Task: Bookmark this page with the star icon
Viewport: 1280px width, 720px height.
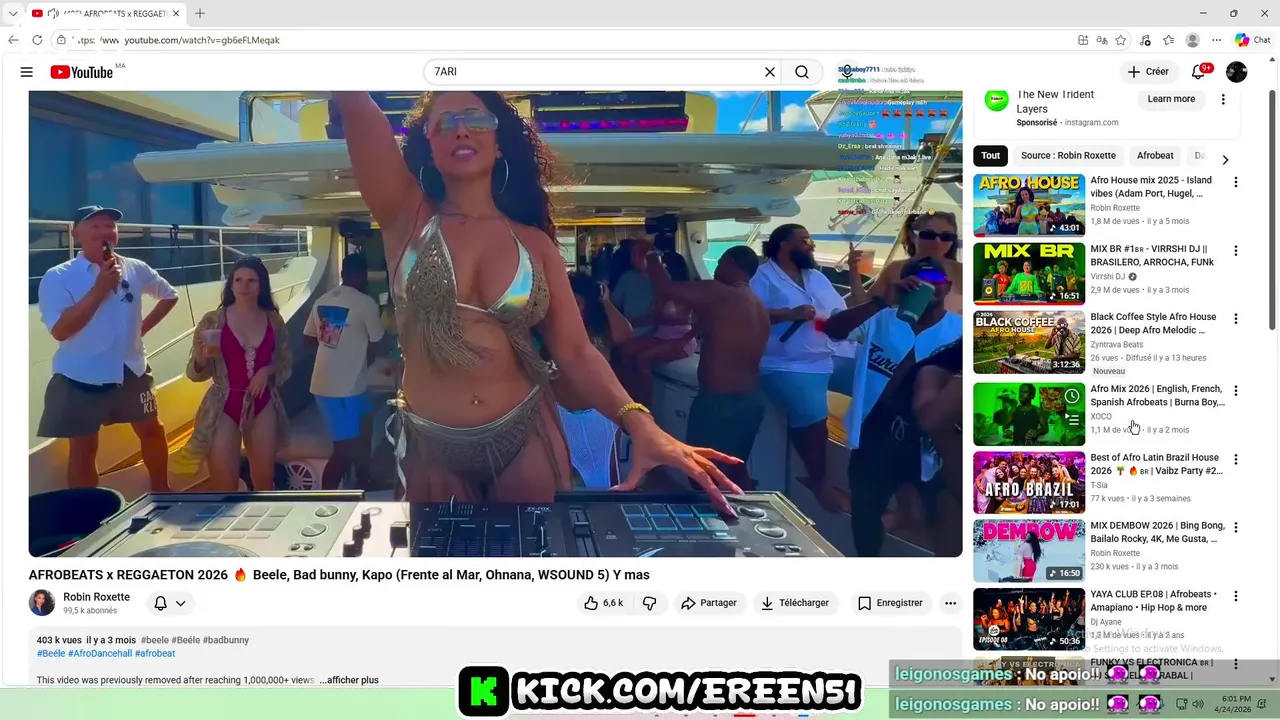Action: (1121, 40)
